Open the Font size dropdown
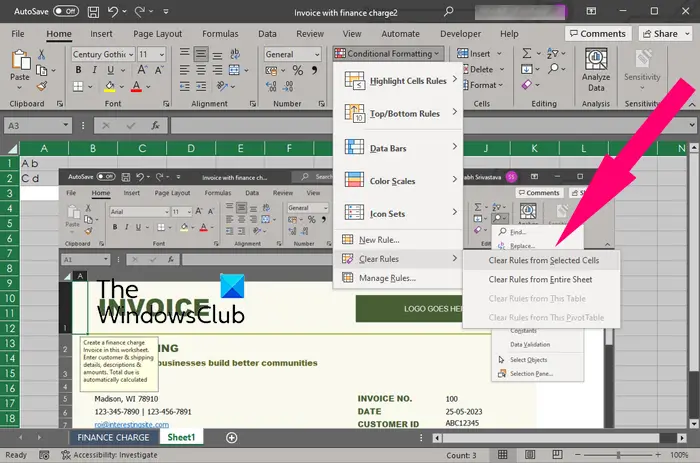This screenshot has width=700, height=463. tap(162, 54)
